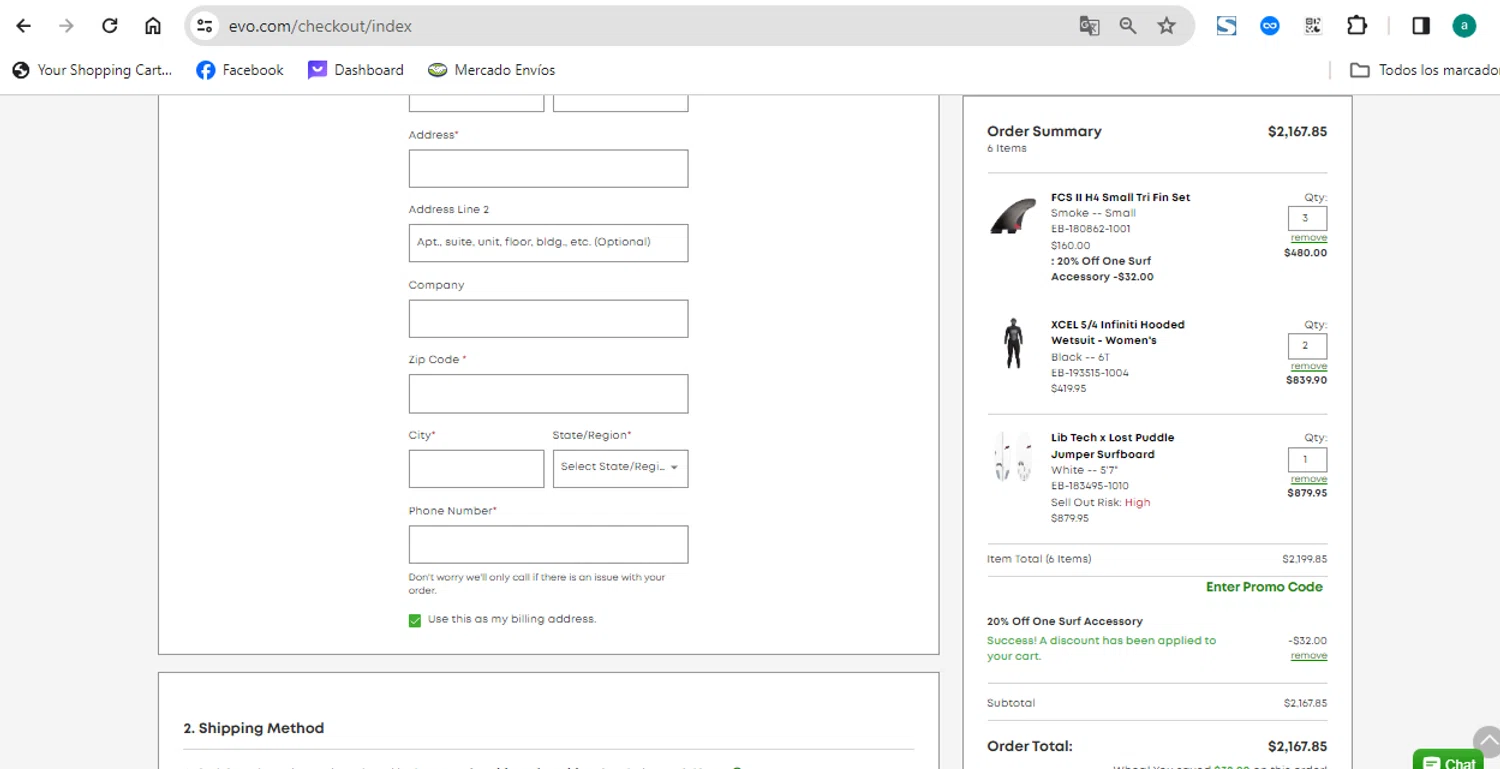
Task: Open the blue S extension icon
Action: click(1226, 26)
